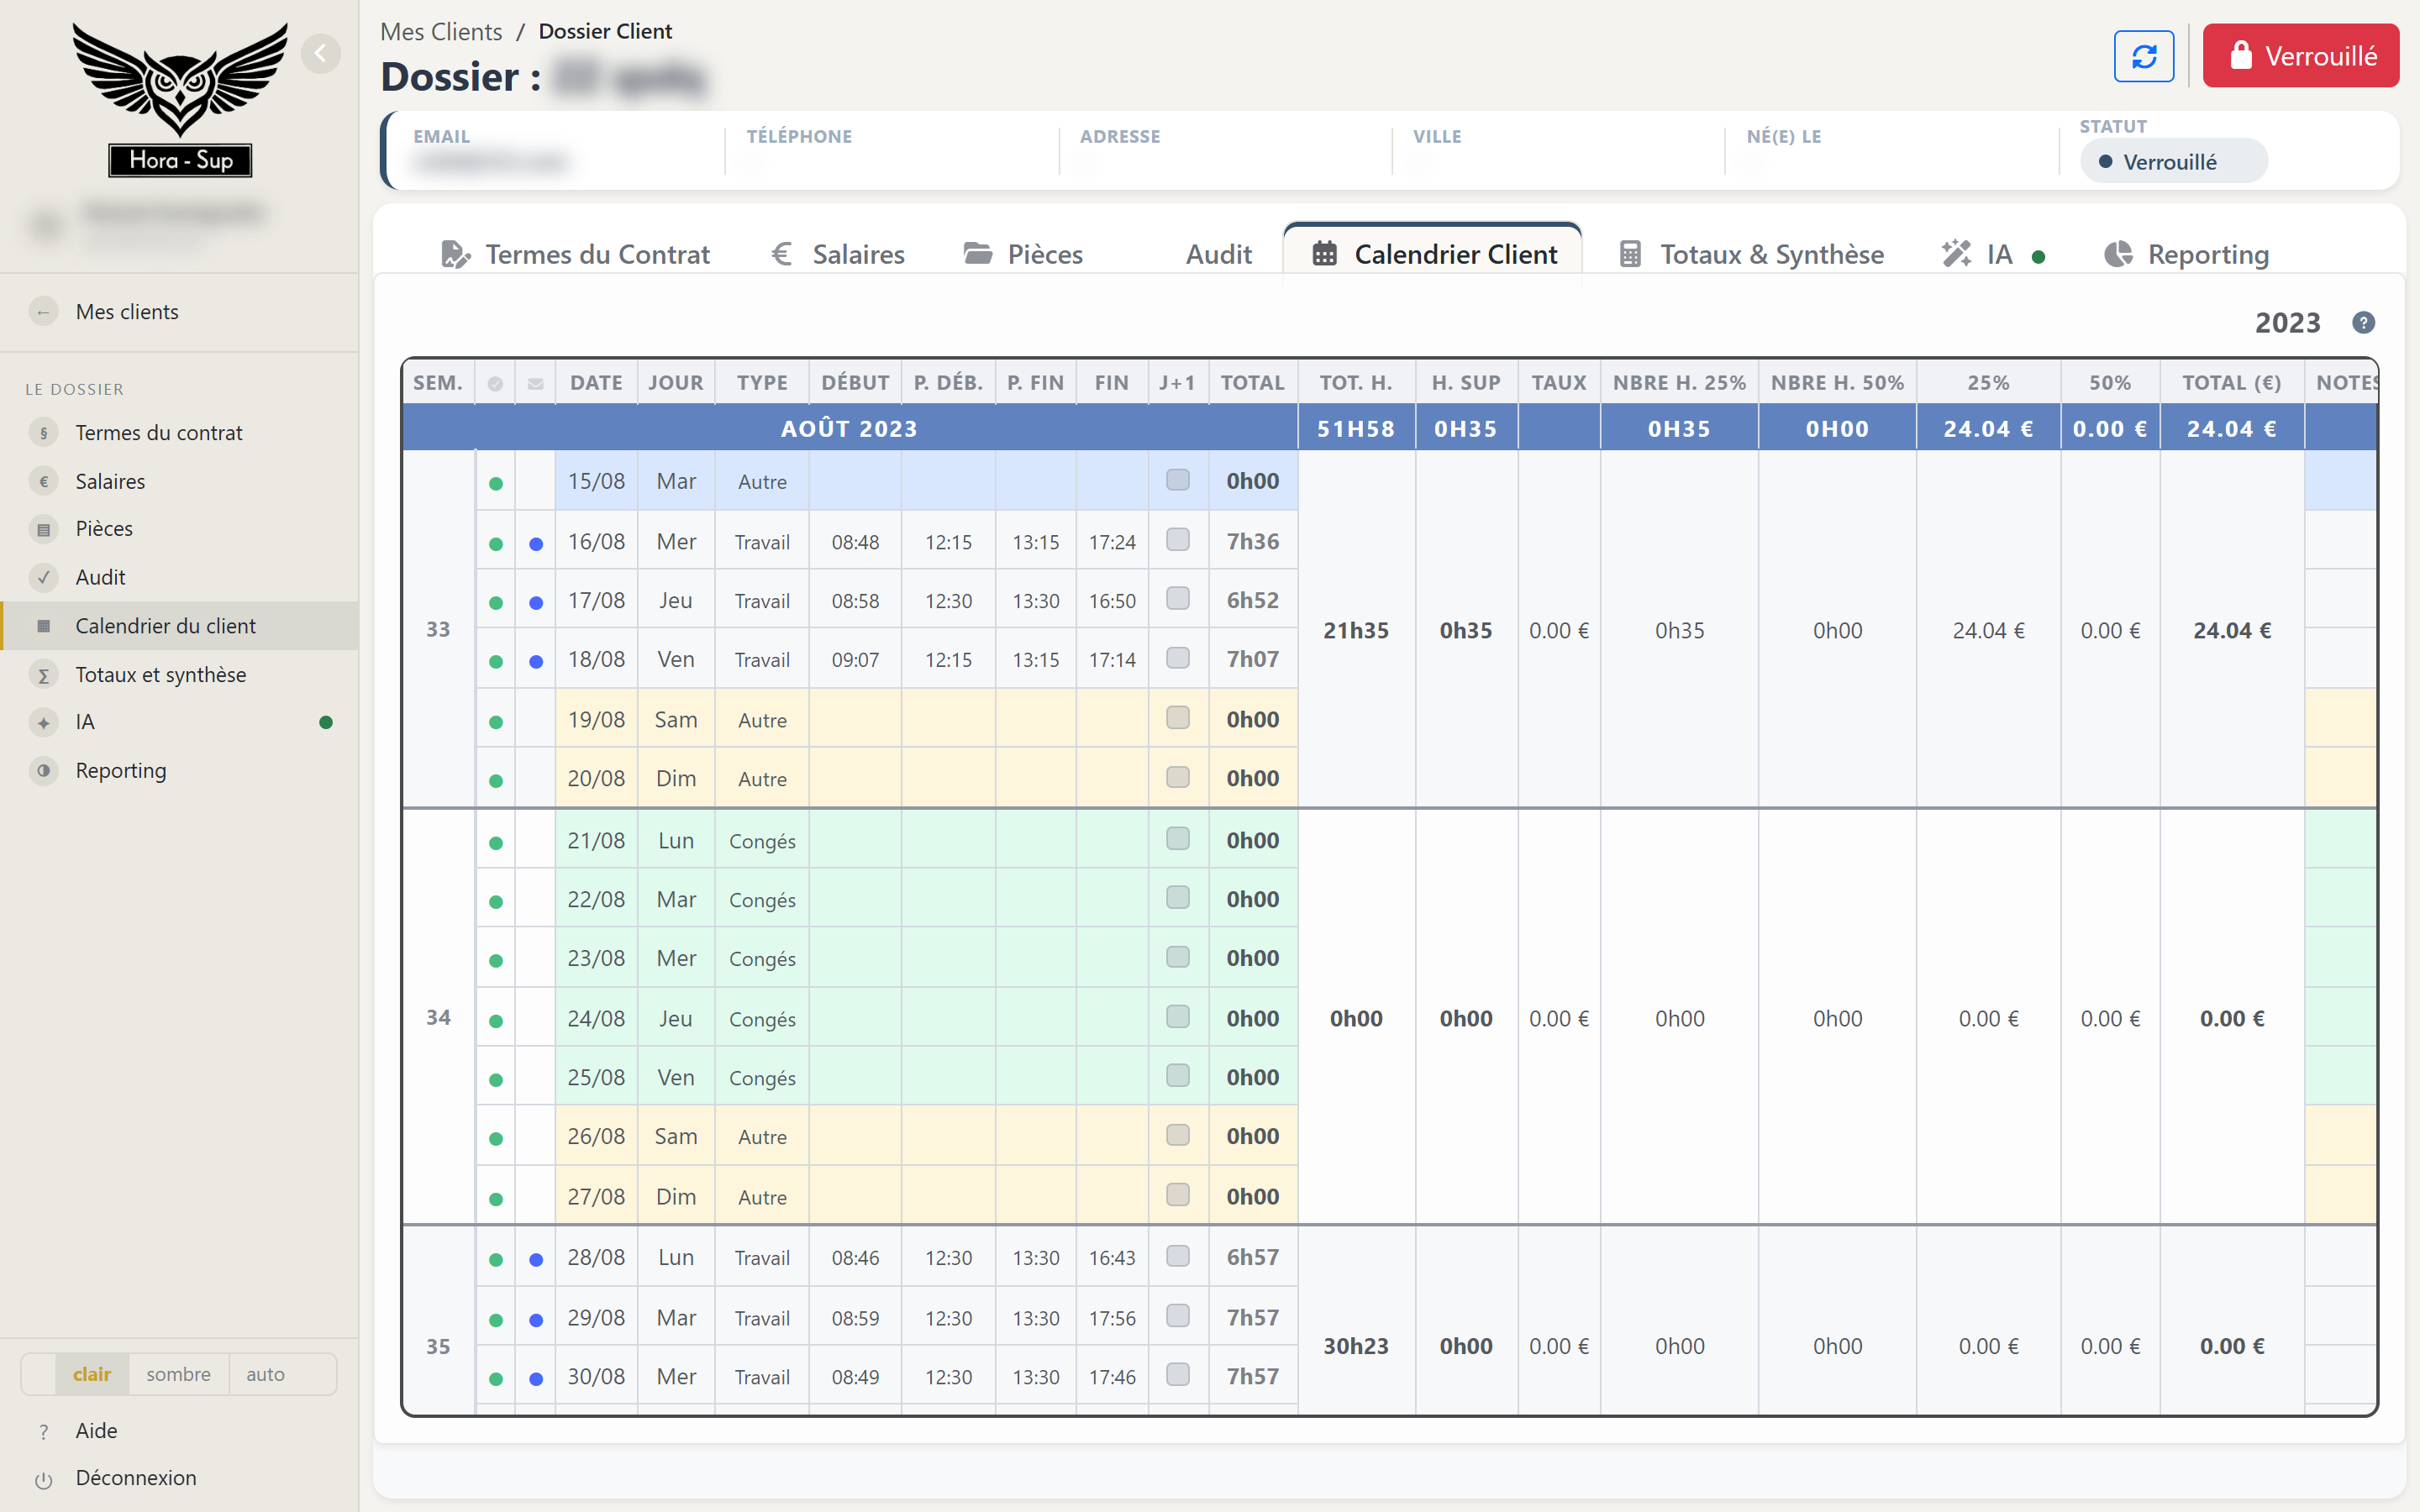
Task: Click the 08:48 start time on 16/08
Action: 855,542
